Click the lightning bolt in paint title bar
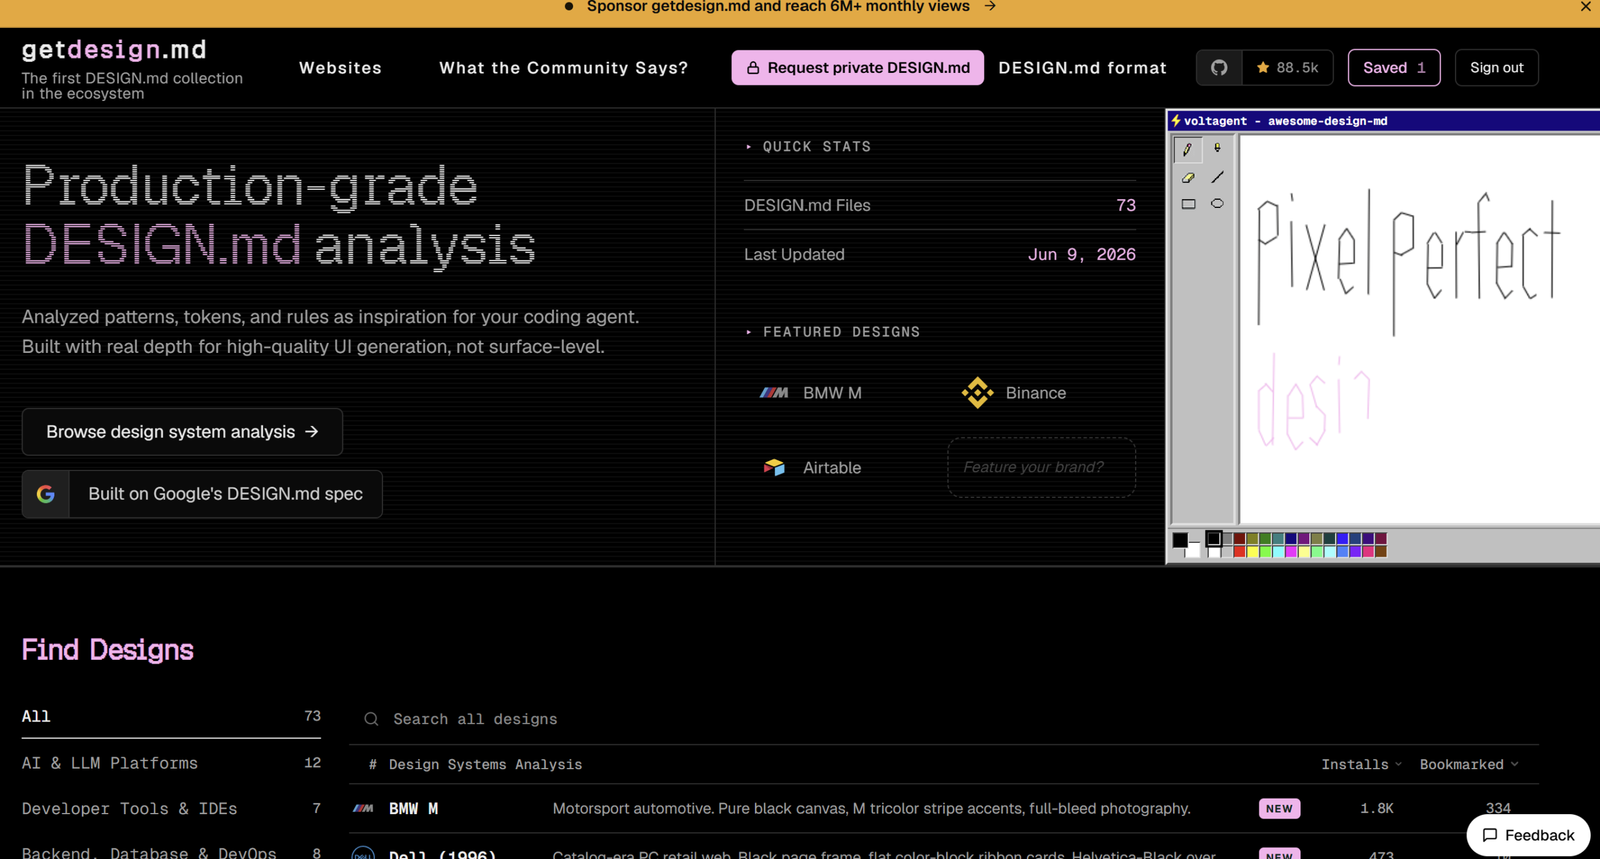1600x859 pixels. (x=1176, y=121)
